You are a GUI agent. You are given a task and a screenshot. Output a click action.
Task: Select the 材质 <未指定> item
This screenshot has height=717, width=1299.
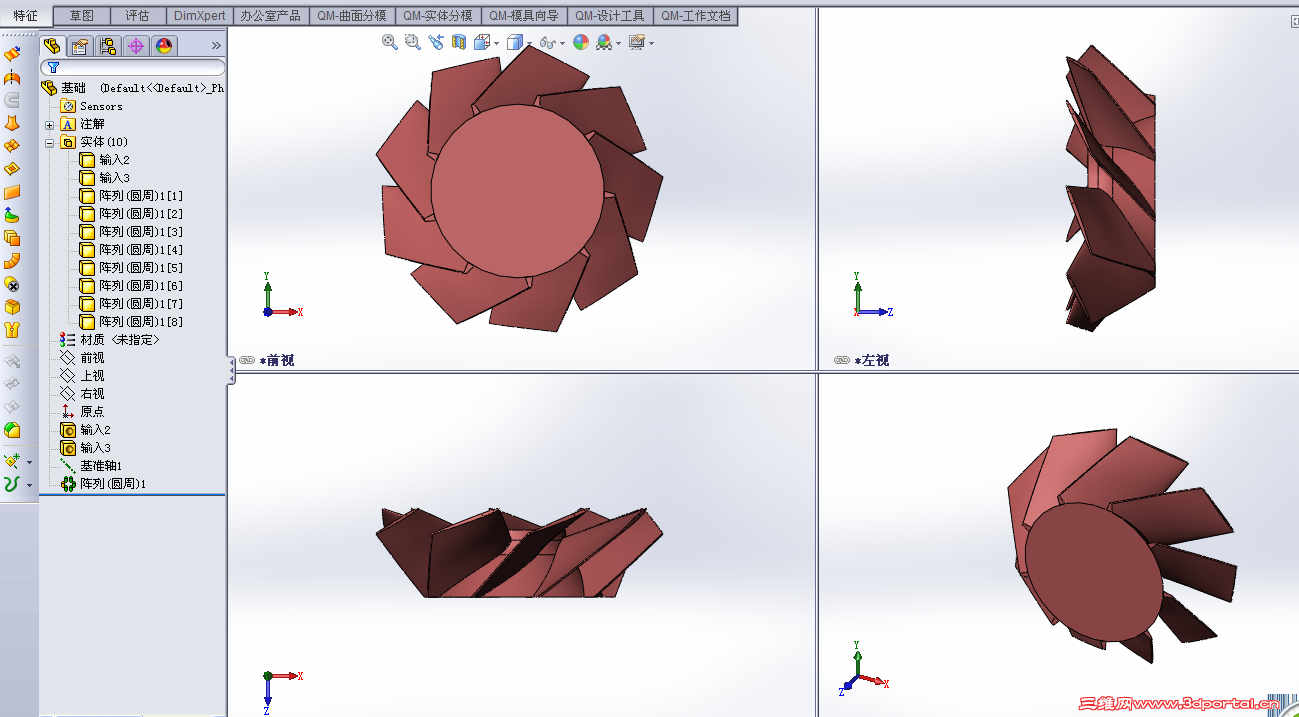tap(120, 340)
